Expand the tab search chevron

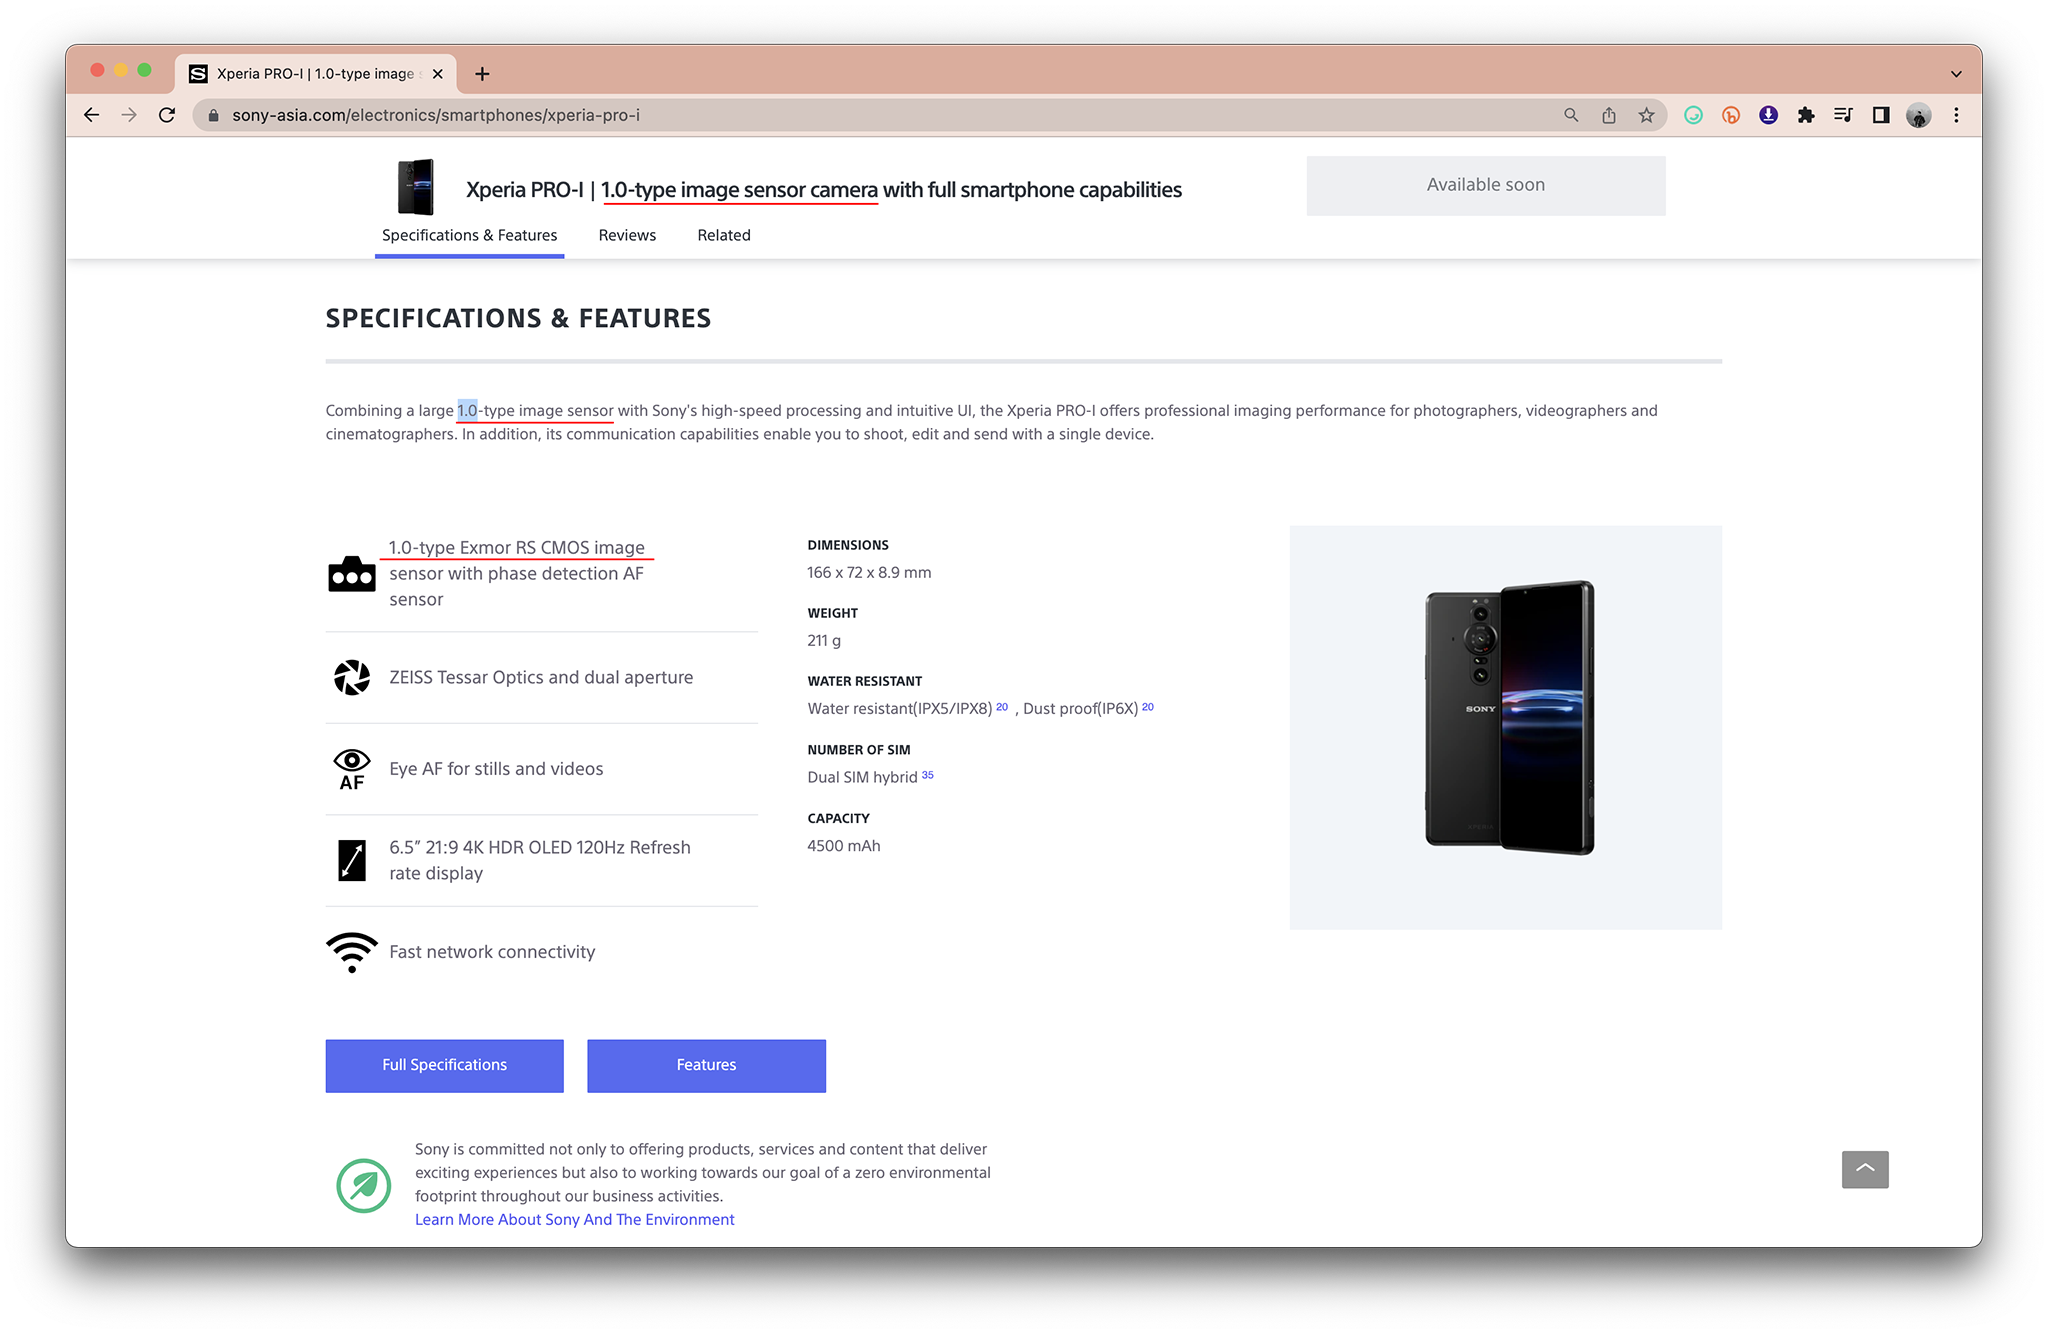click(1956, 73)
